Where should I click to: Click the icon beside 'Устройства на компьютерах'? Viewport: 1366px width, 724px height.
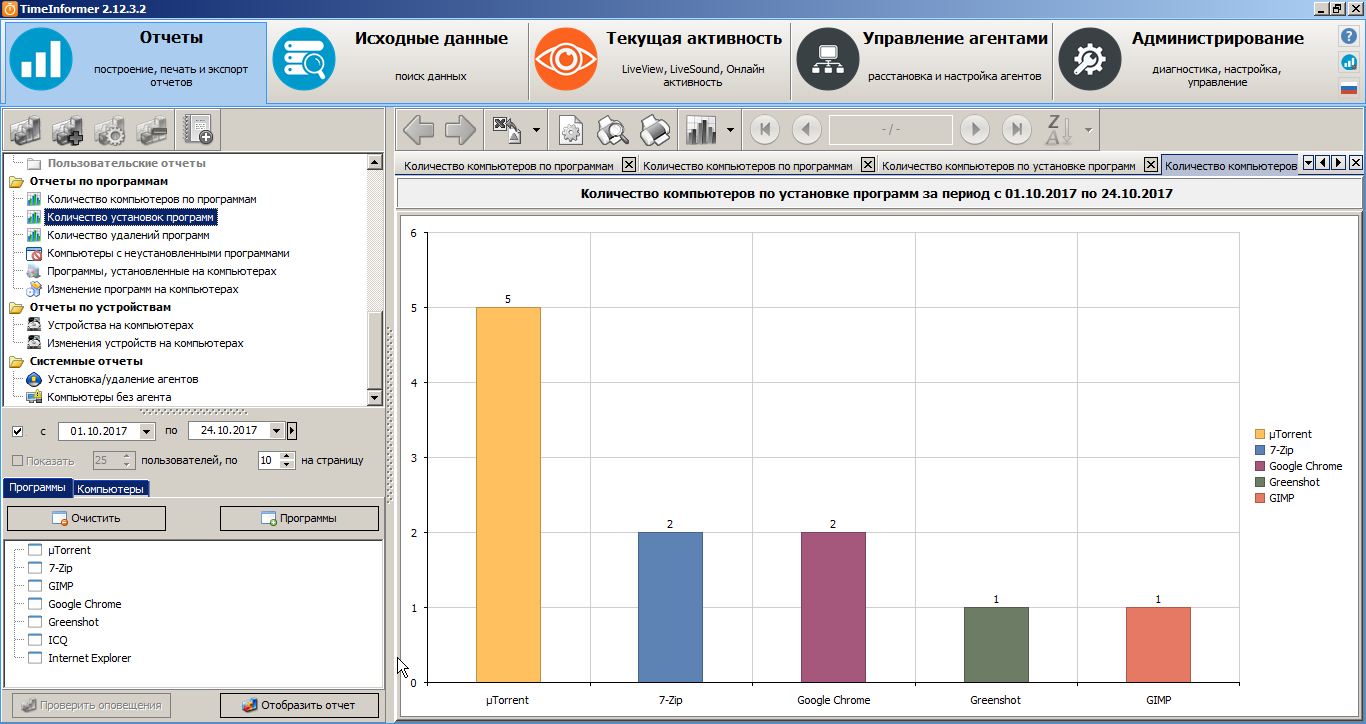point(35,325)
